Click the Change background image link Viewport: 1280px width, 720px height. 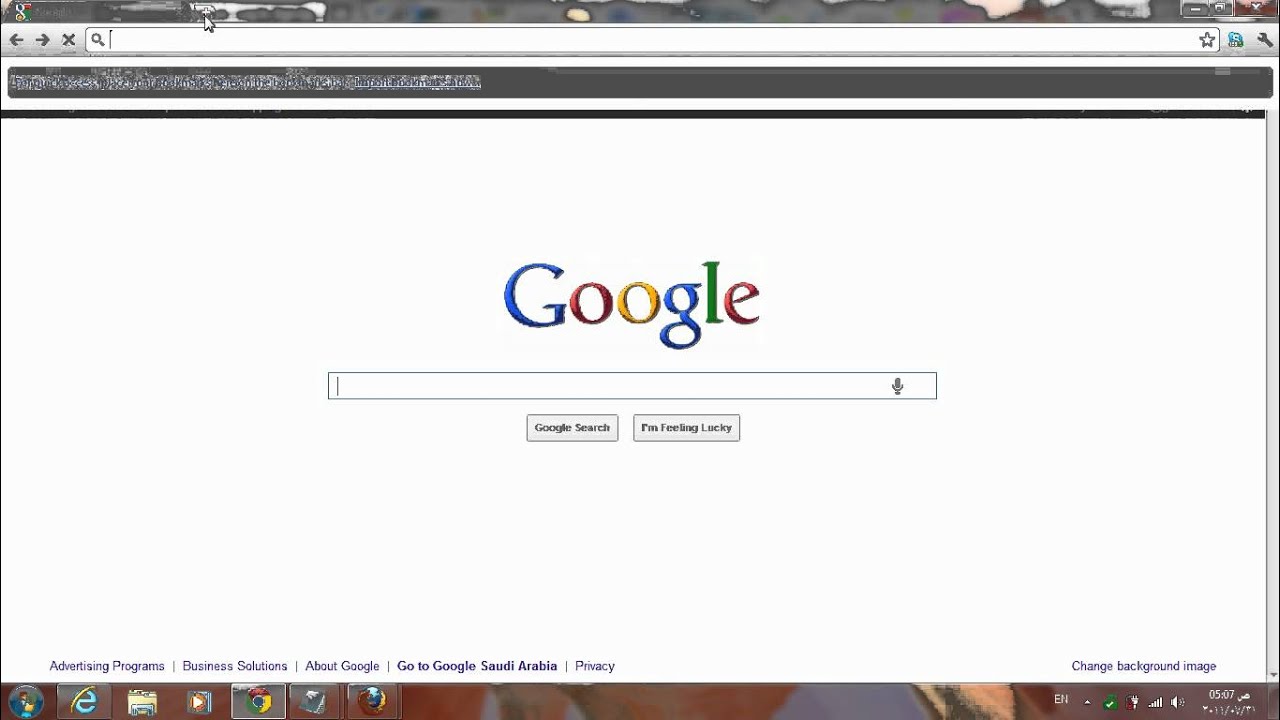pyautogui.click(x=1144, y=666)
